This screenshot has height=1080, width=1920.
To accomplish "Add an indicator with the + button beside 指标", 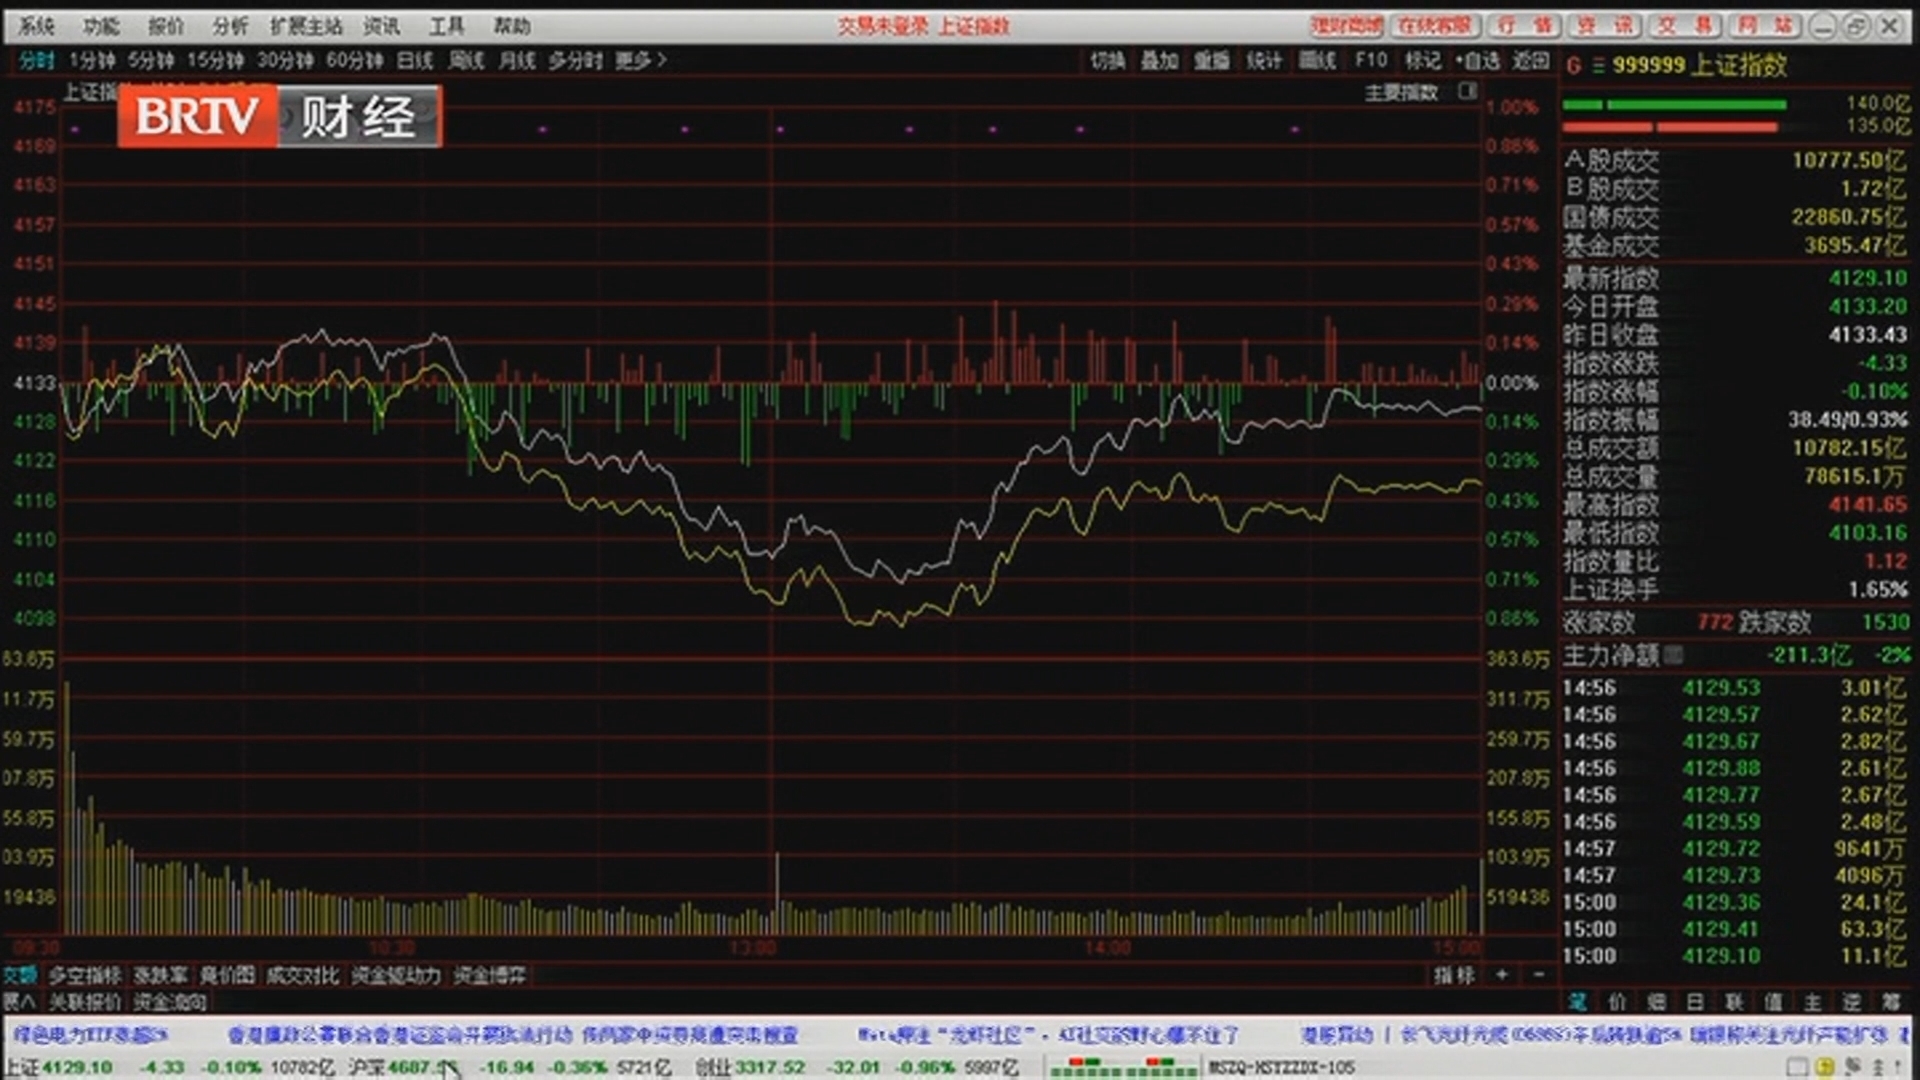I will pos(1500,975).
